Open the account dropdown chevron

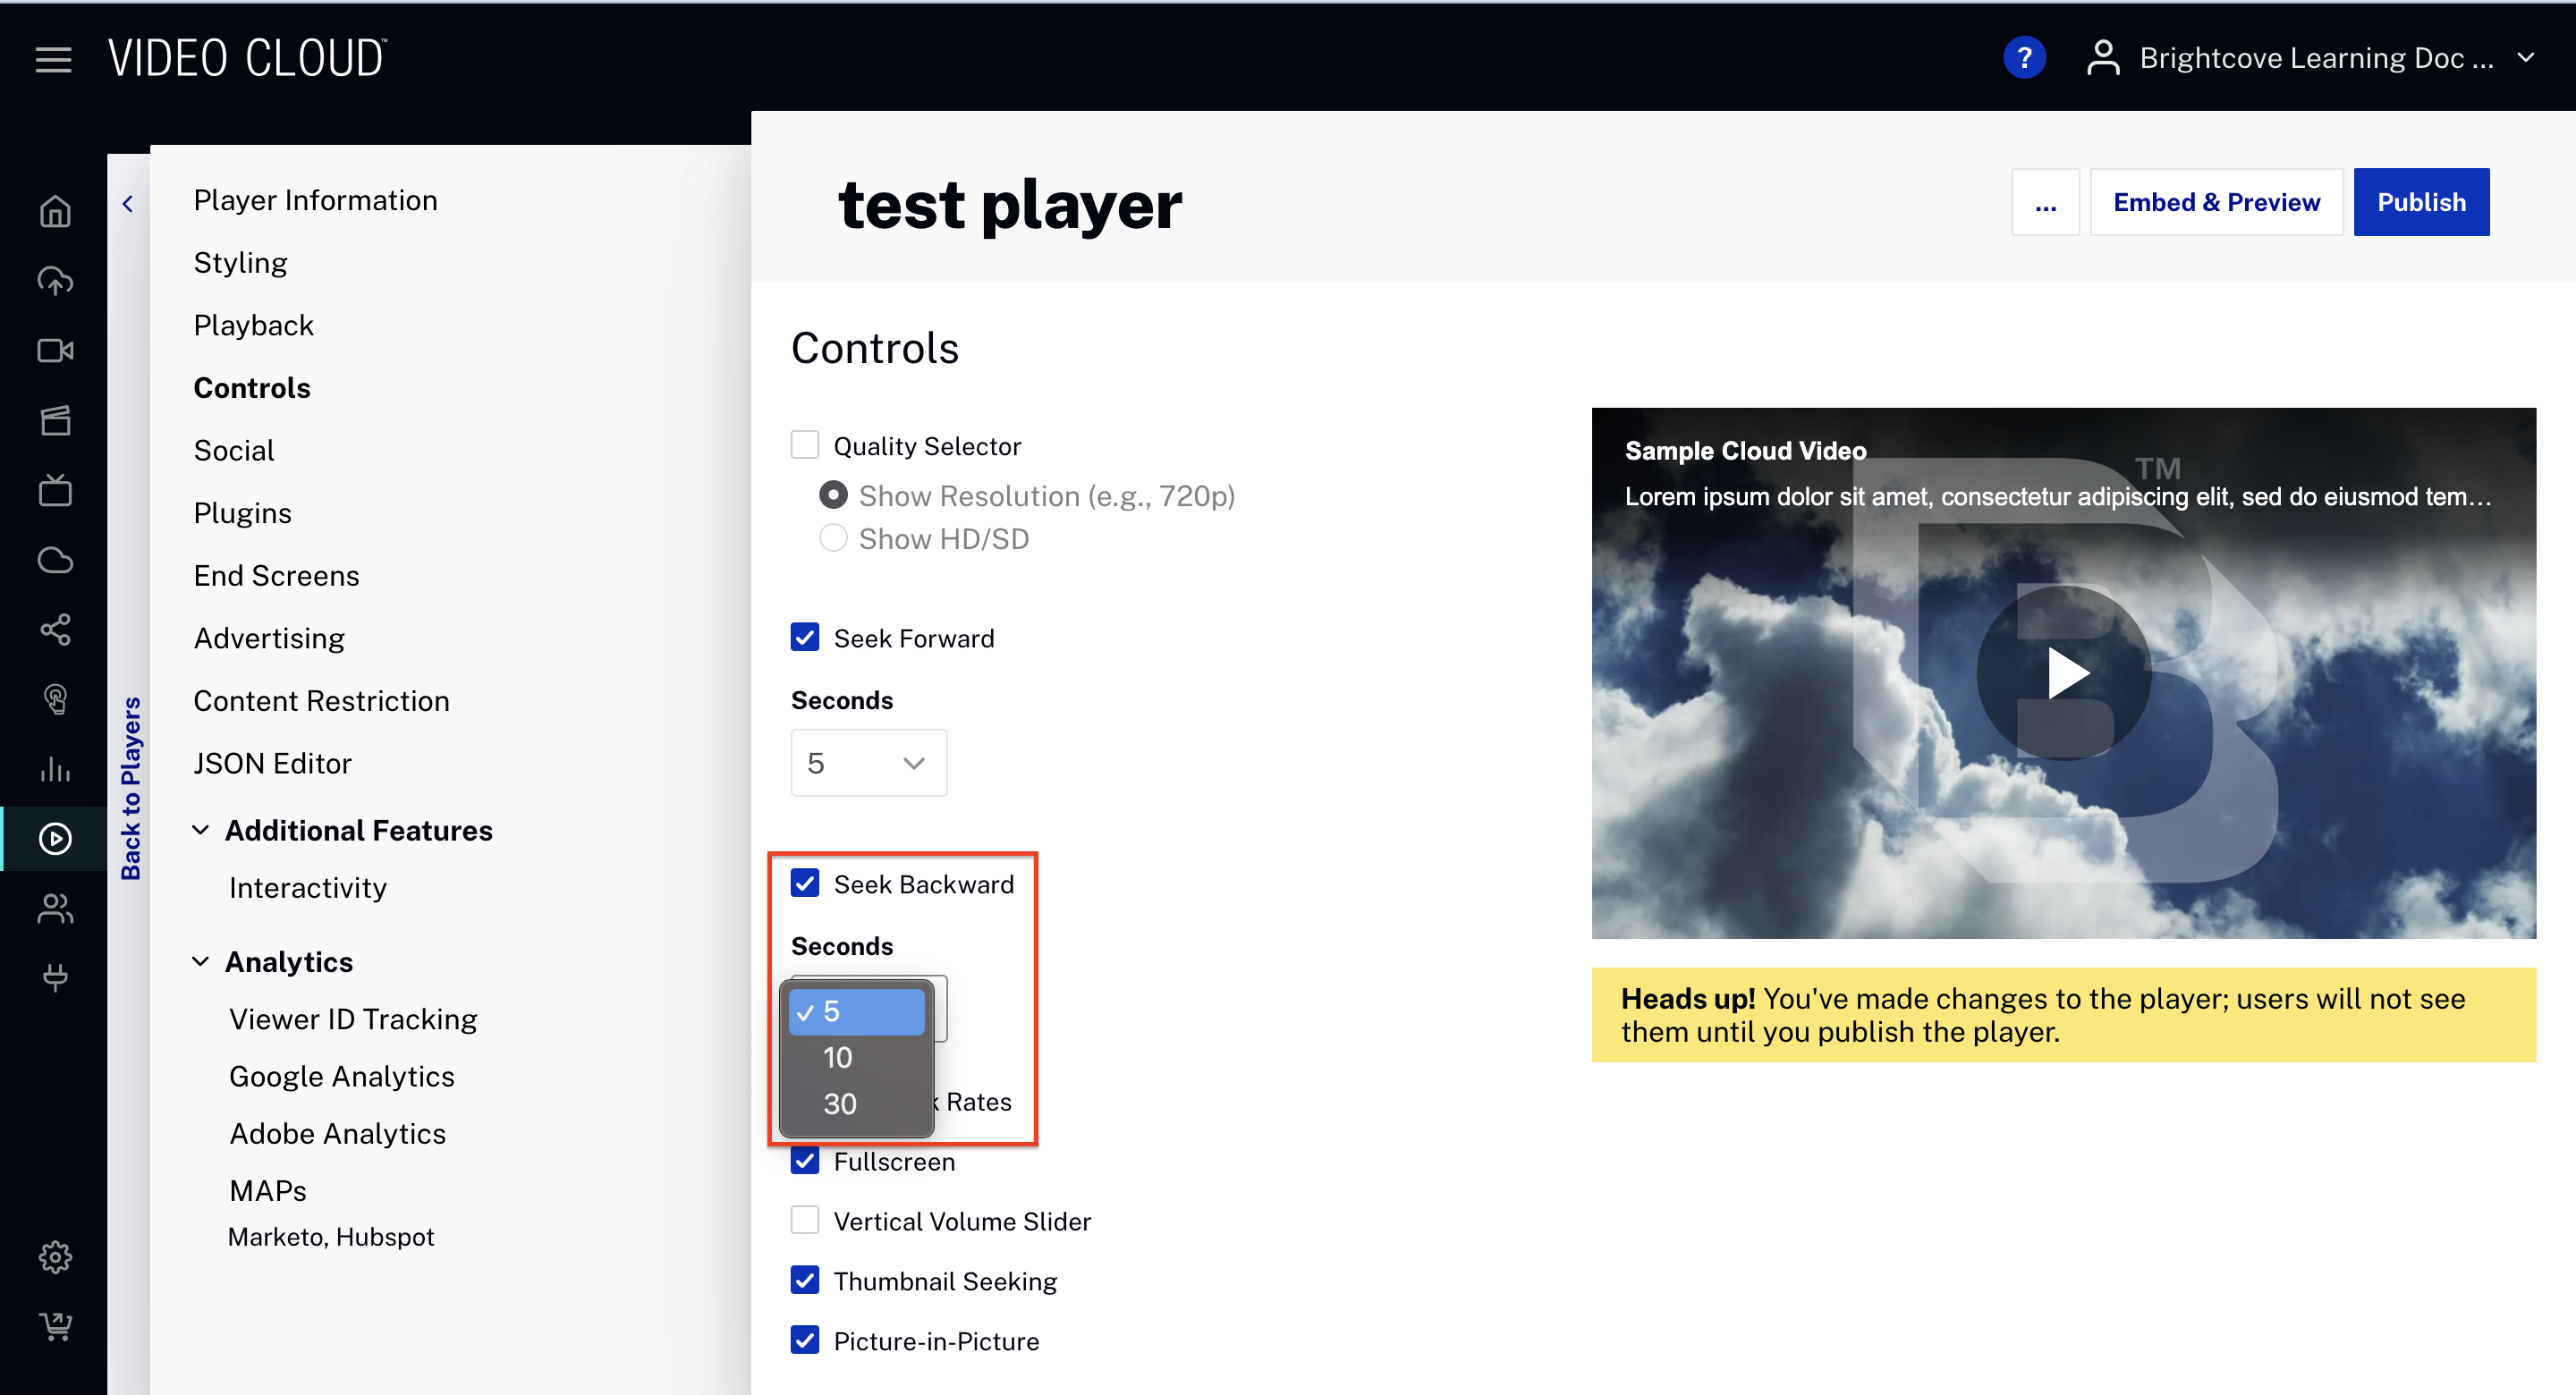(2526, 58)
